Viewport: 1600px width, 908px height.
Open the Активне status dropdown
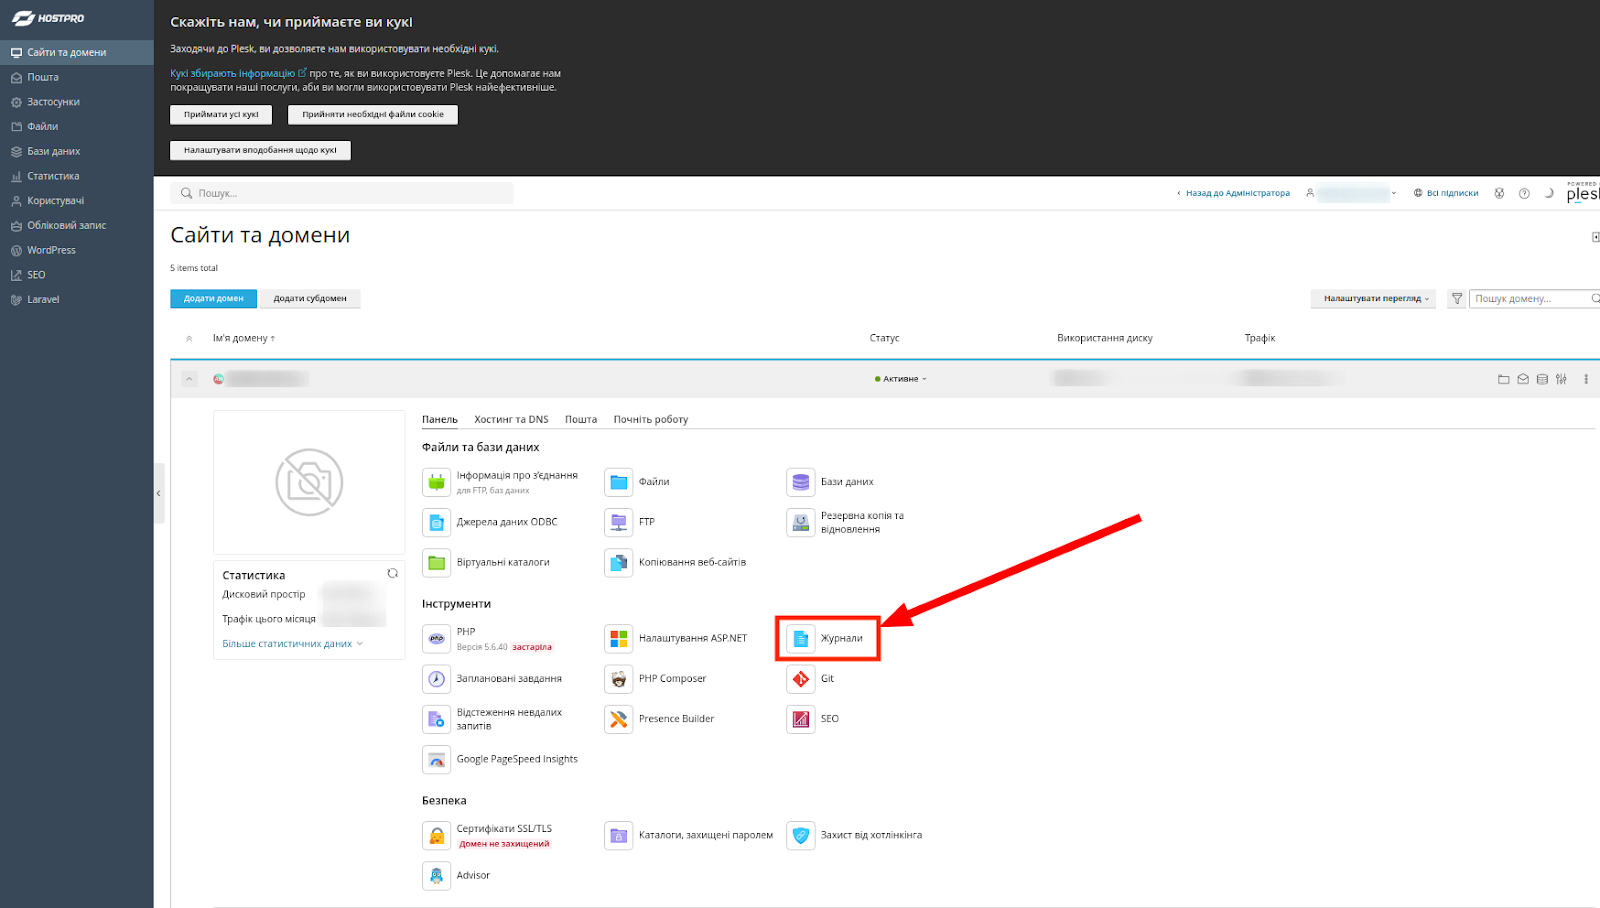tap(901, 379)
